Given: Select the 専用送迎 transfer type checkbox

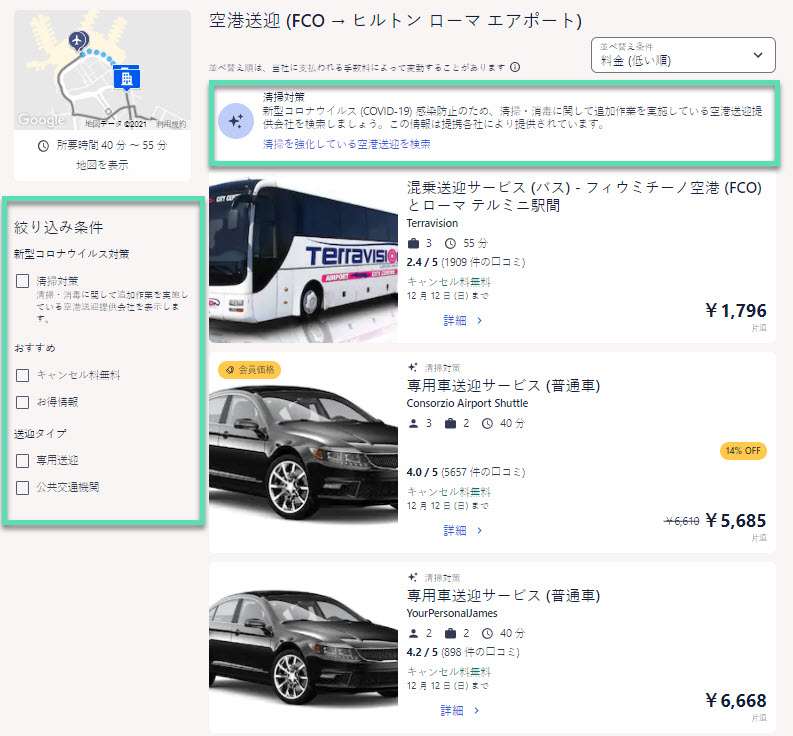Looking at the screenshot, I should [22, 461].
